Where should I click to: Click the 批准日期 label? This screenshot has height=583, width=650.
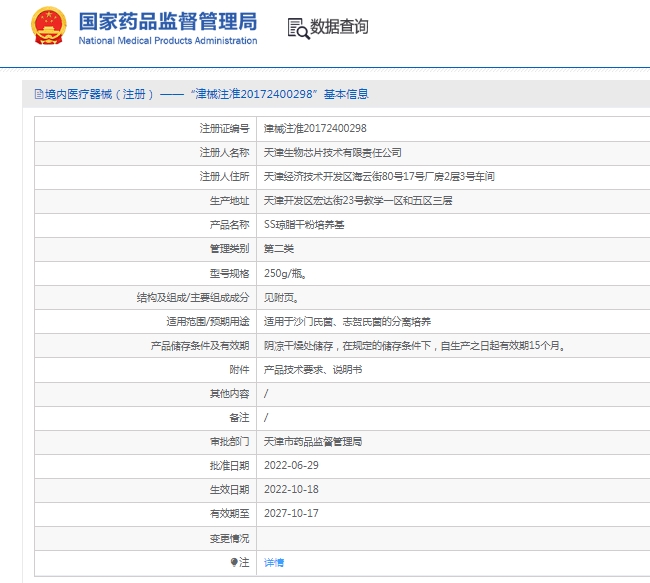tap(229, 466)
